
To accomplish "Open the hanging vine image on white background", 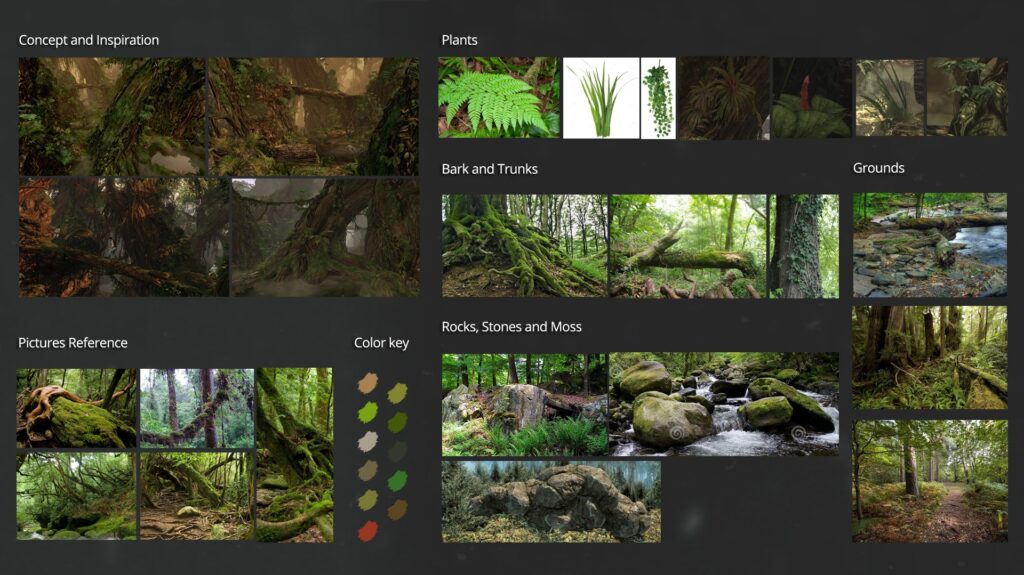I will point(658,98).
